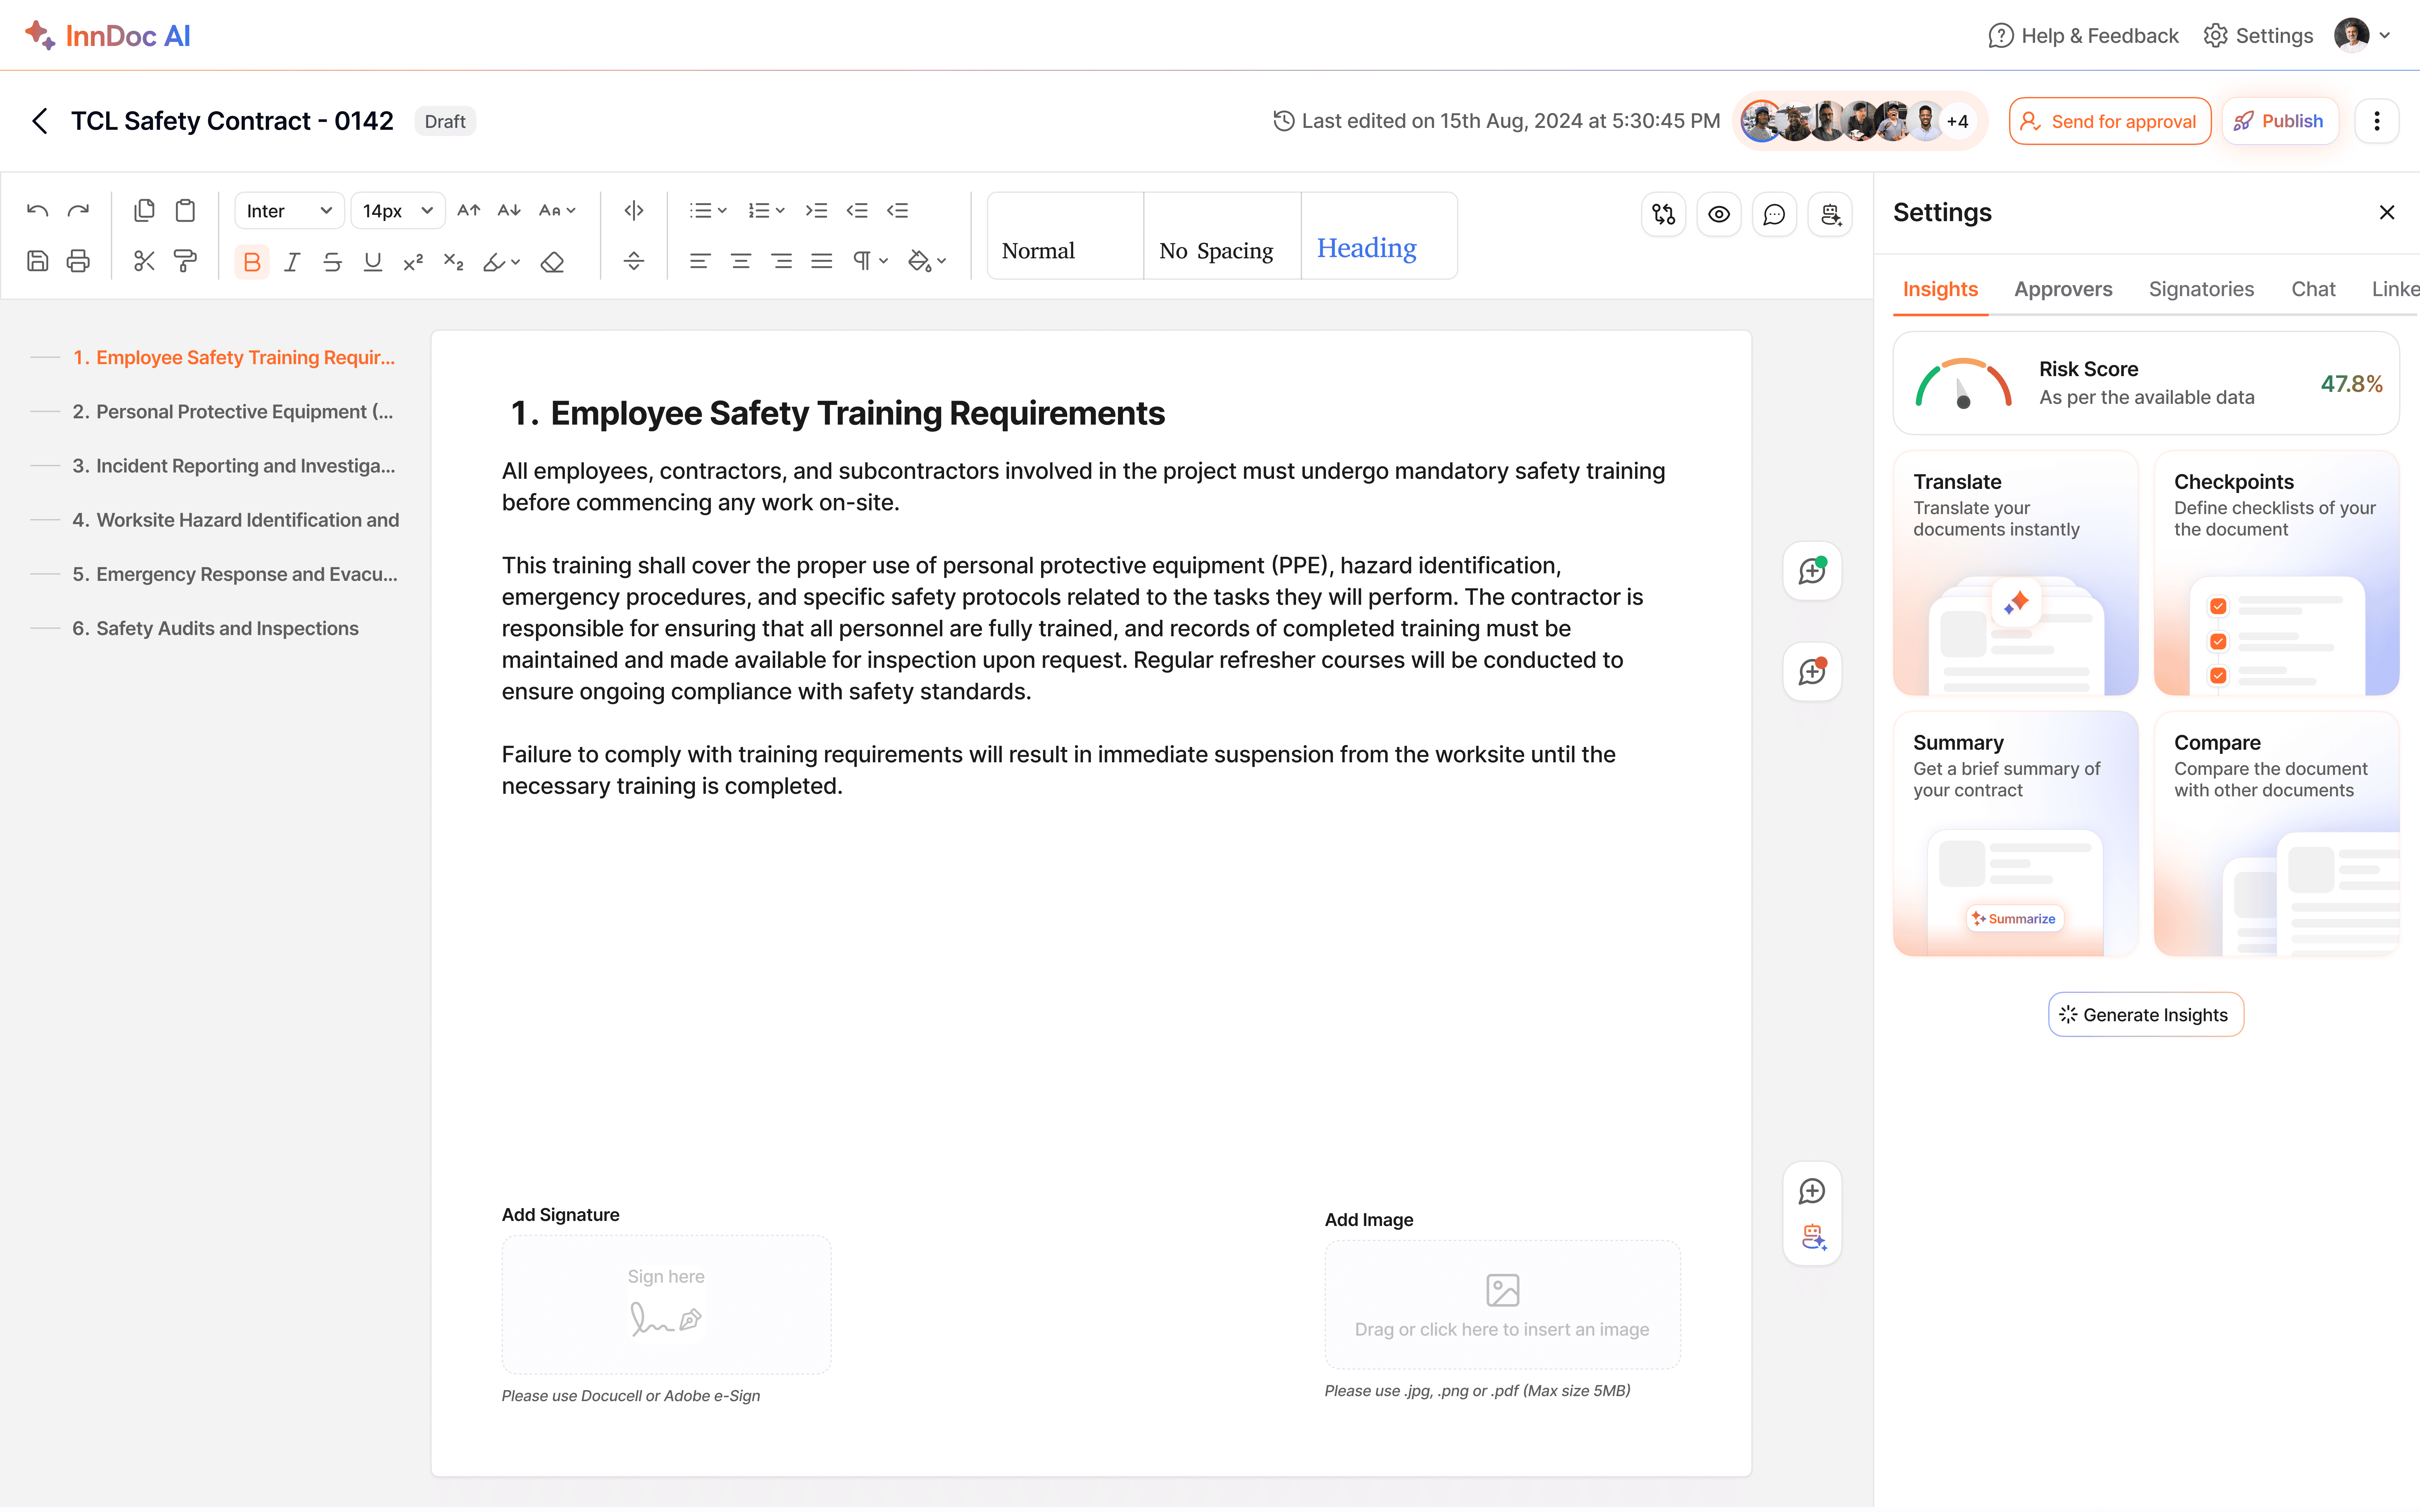Toggle bold formatting button
The image size is (2420, 1512).
point(251,262)
